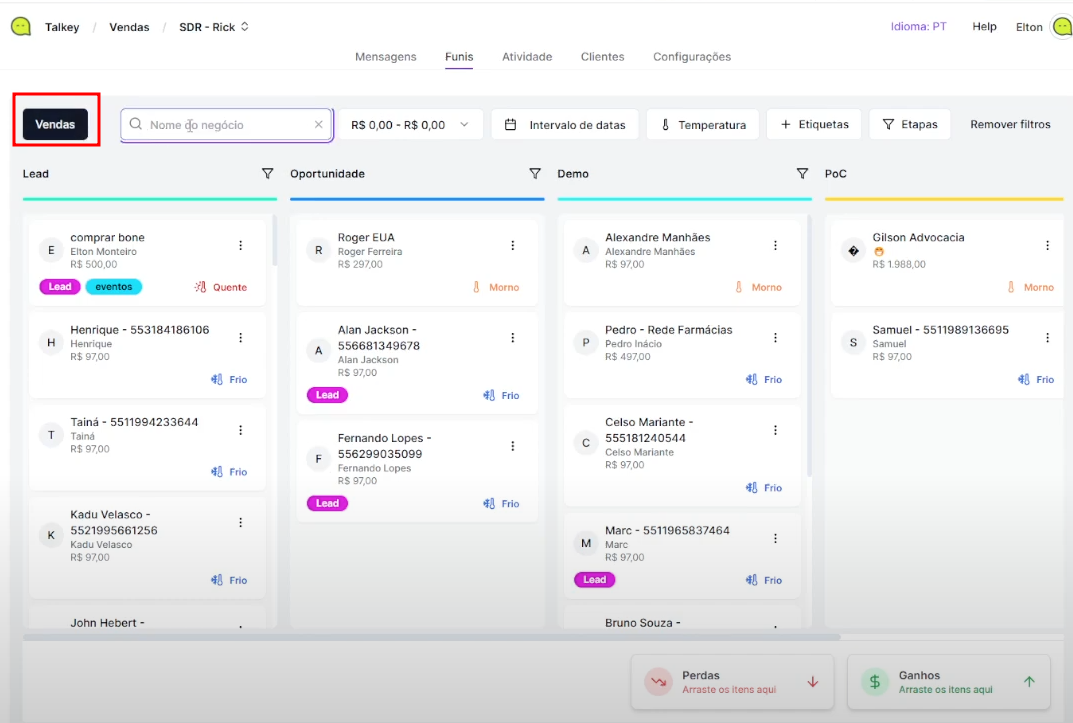The height and width of the screenshot is (723, 1073).
Task: Open three-dot menu on comprar bone card
Action: pos(240,245)
